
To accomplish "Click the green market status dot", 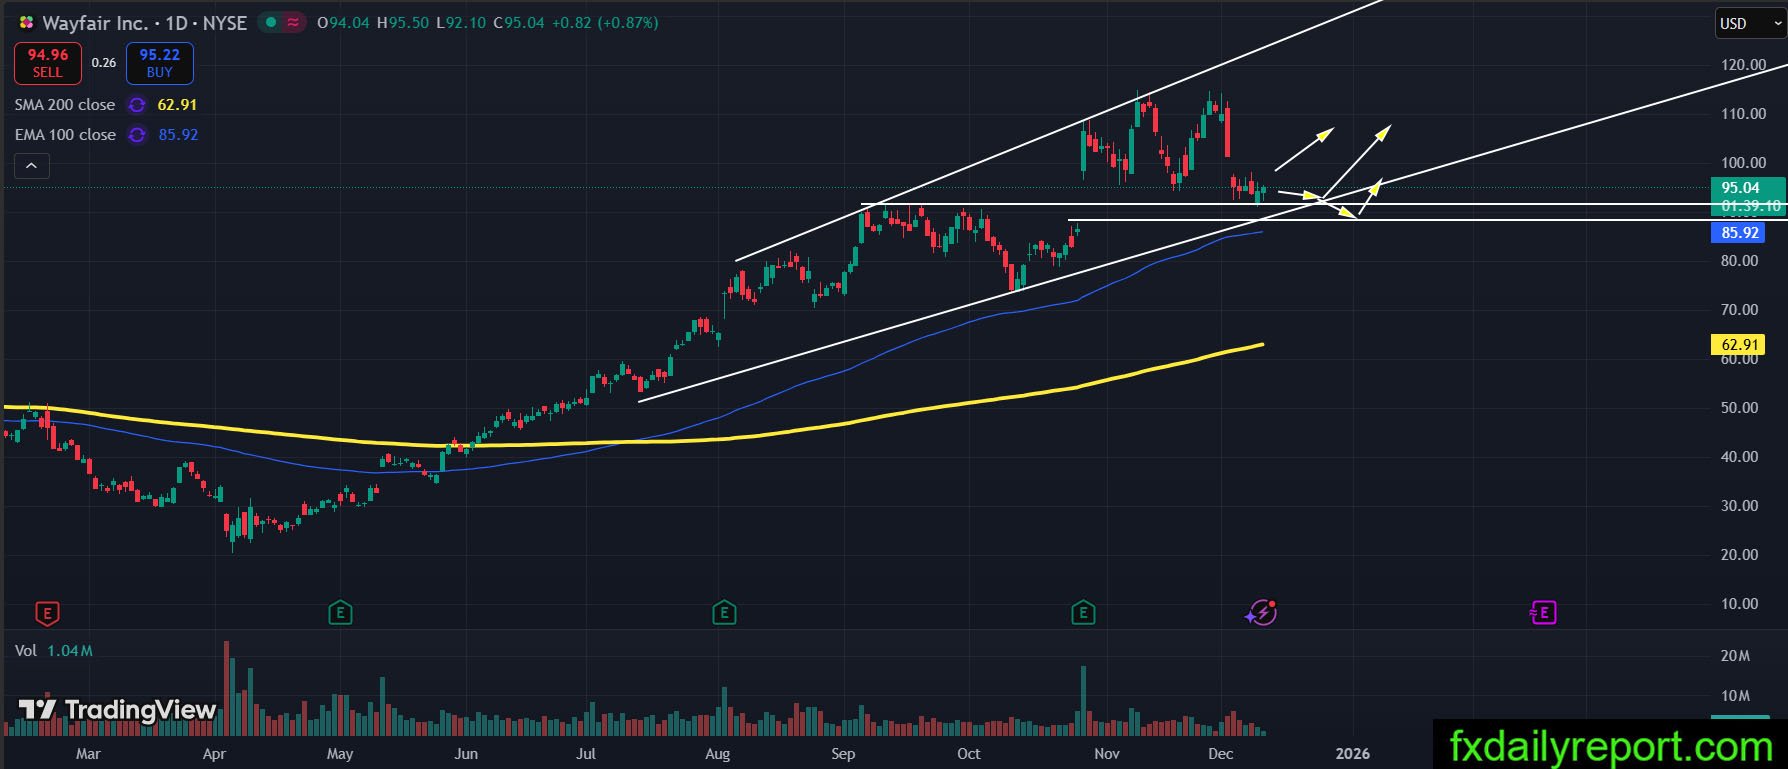I will coord(271,22).
